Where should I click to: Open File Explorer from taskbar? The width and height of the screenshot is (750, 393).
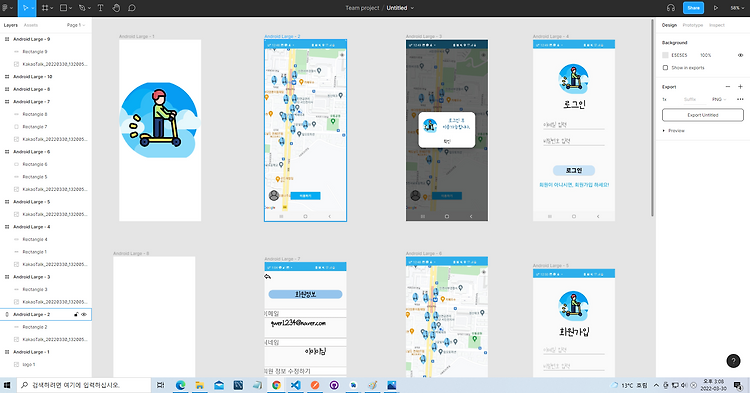click(199, 385)
